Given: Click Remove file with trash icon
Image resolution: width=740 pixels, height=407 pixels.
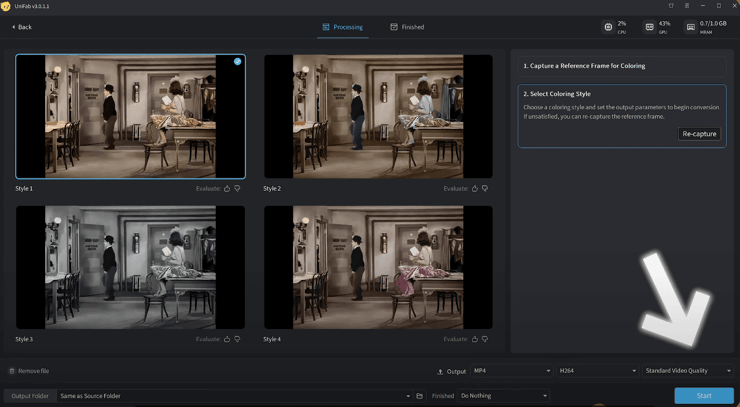Looking at the screenshot, I should point(29,371).
